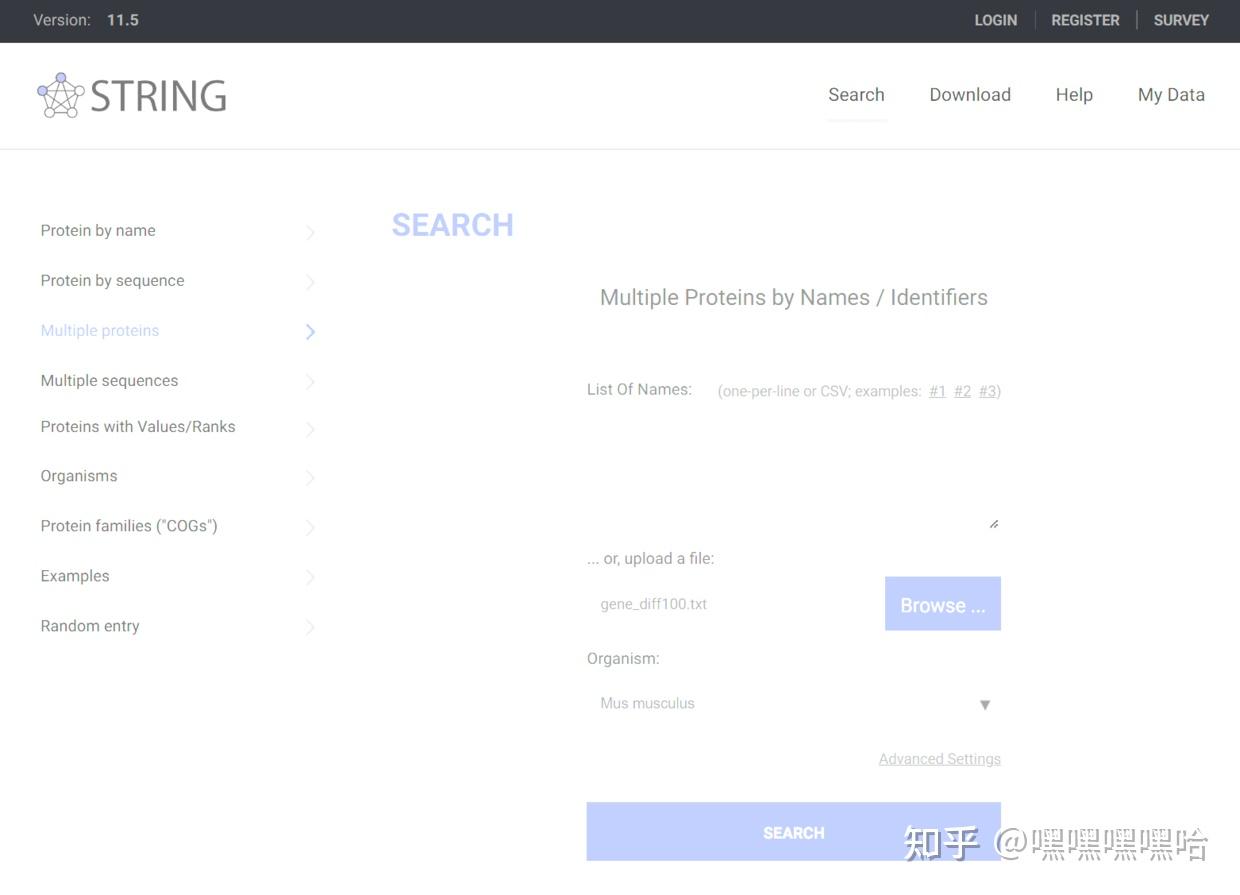Click the LOGIN button

tap(995, 20)
